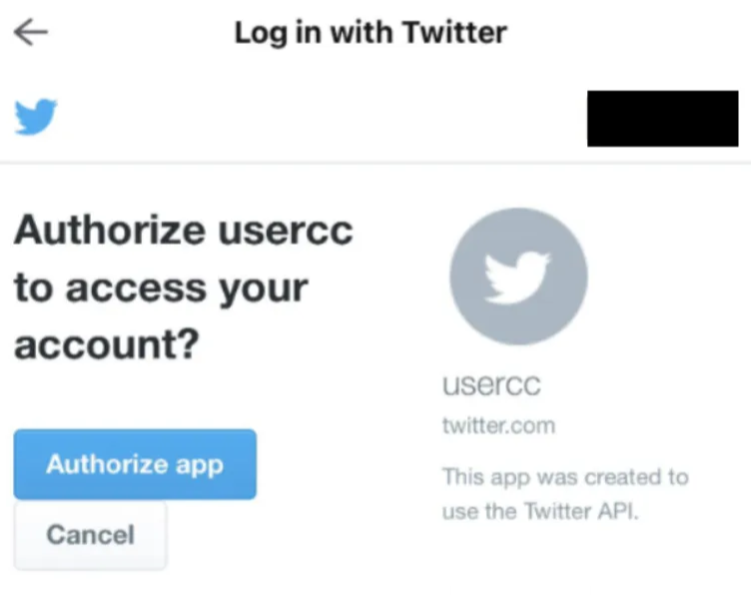Click the white bird inside the avatar circle
The image size is (751, 595).
click(517, 278)
